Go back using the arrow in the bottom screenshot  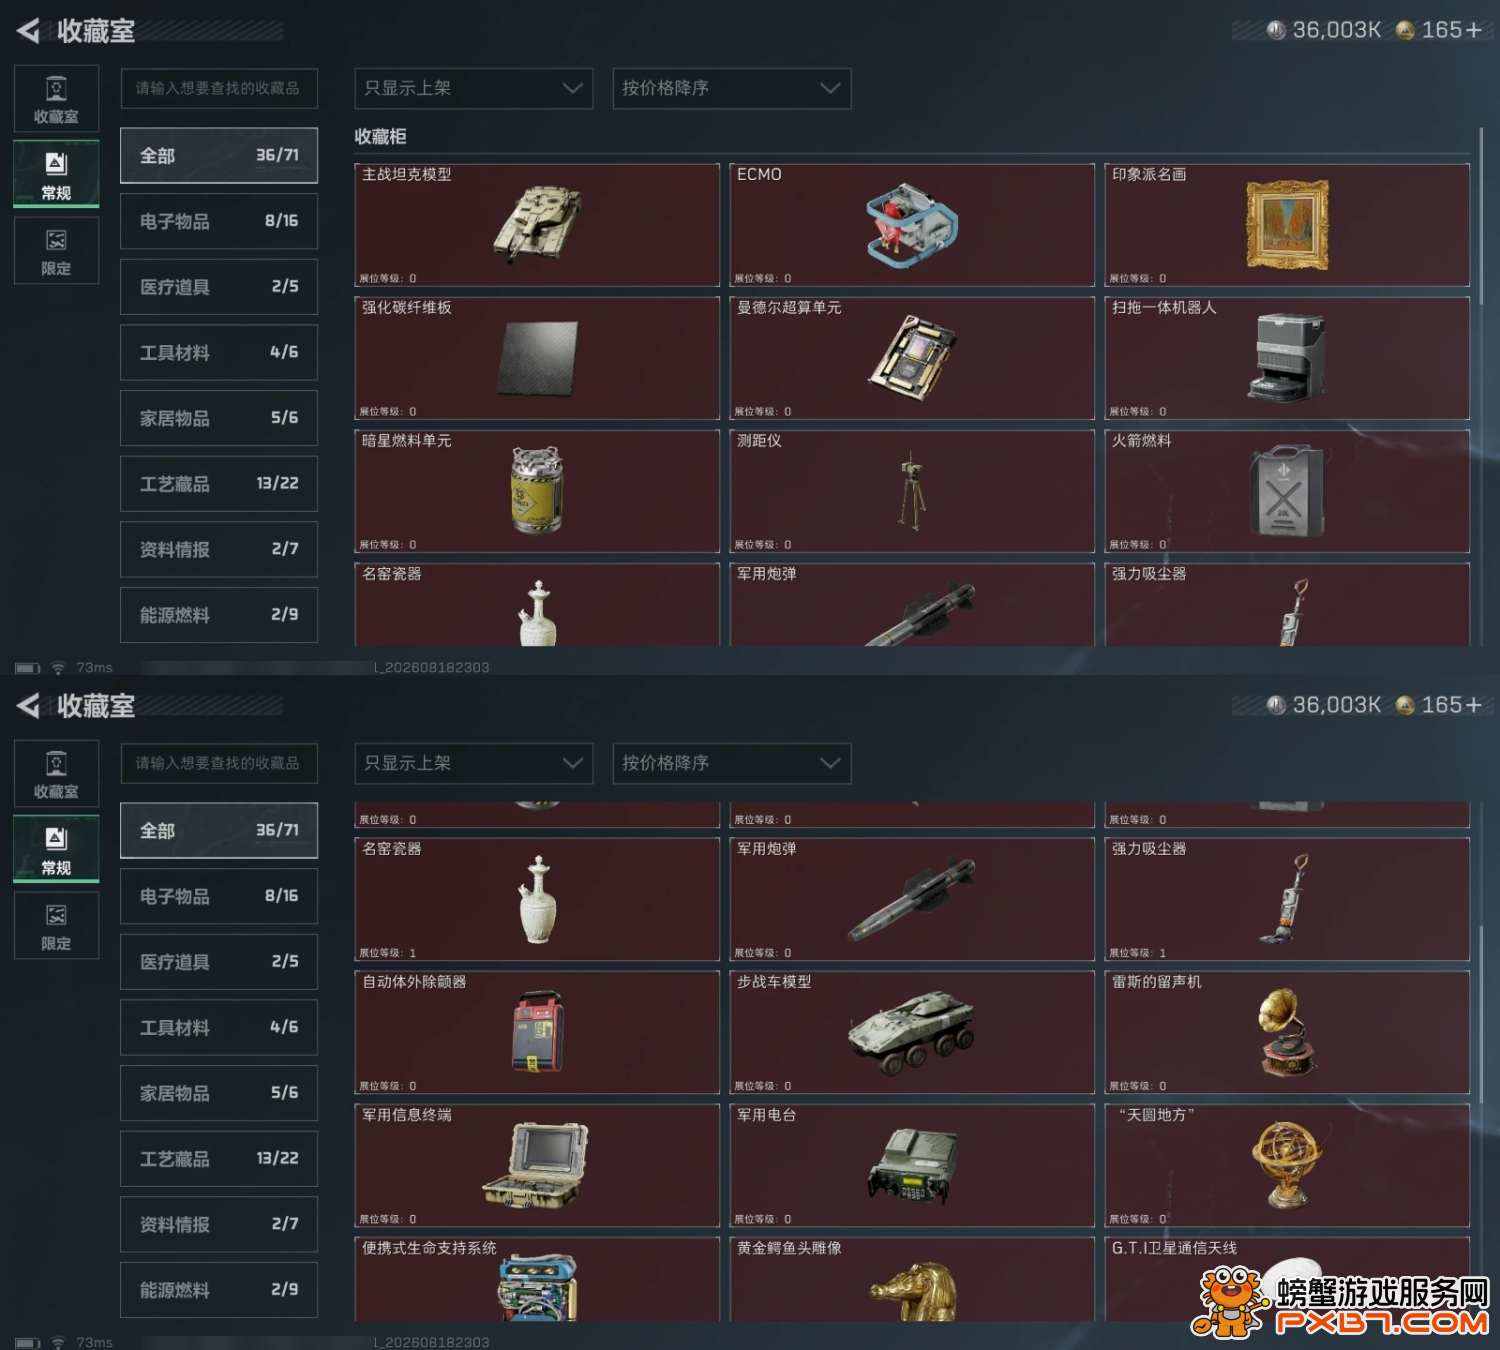[x=28, y=706]
